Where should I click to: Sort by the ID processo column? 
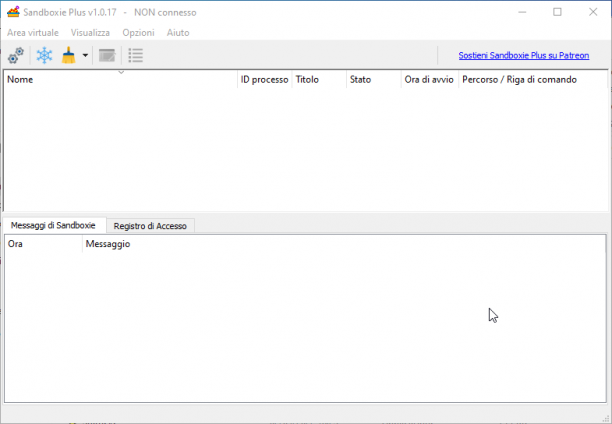click(265, 80)
